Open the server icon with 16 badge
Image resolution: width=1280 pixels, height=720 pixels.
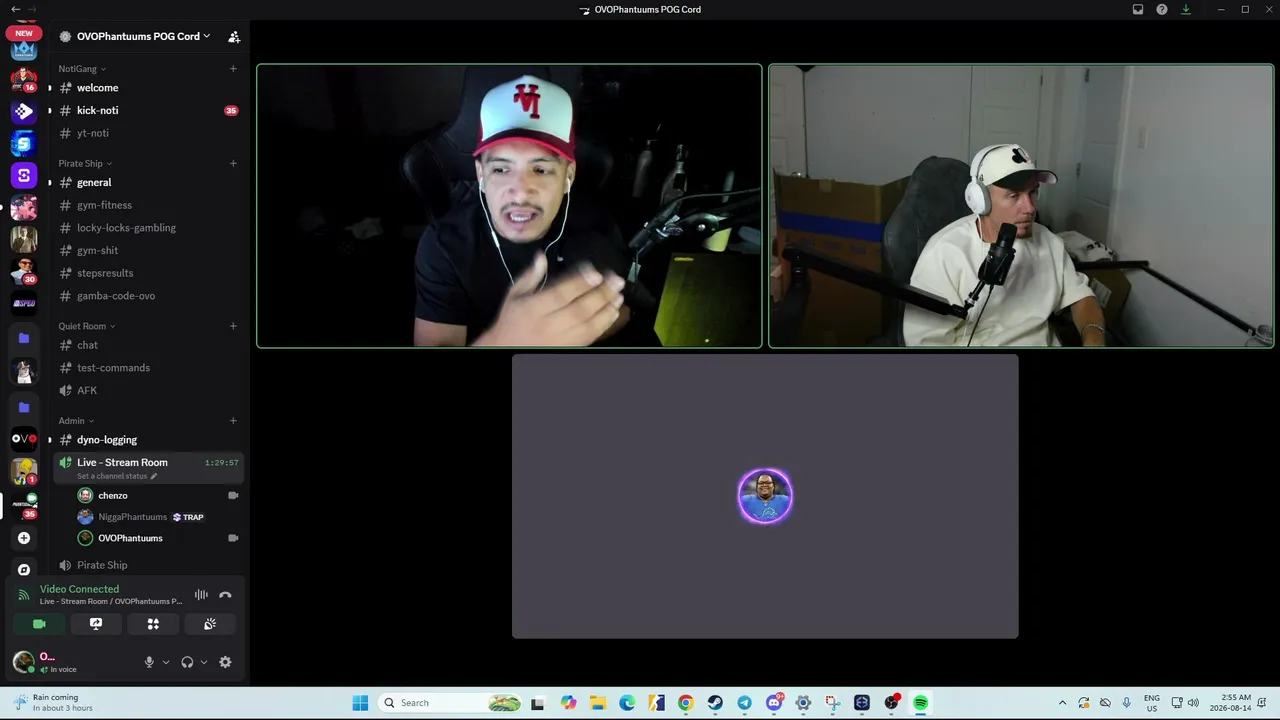24,78
